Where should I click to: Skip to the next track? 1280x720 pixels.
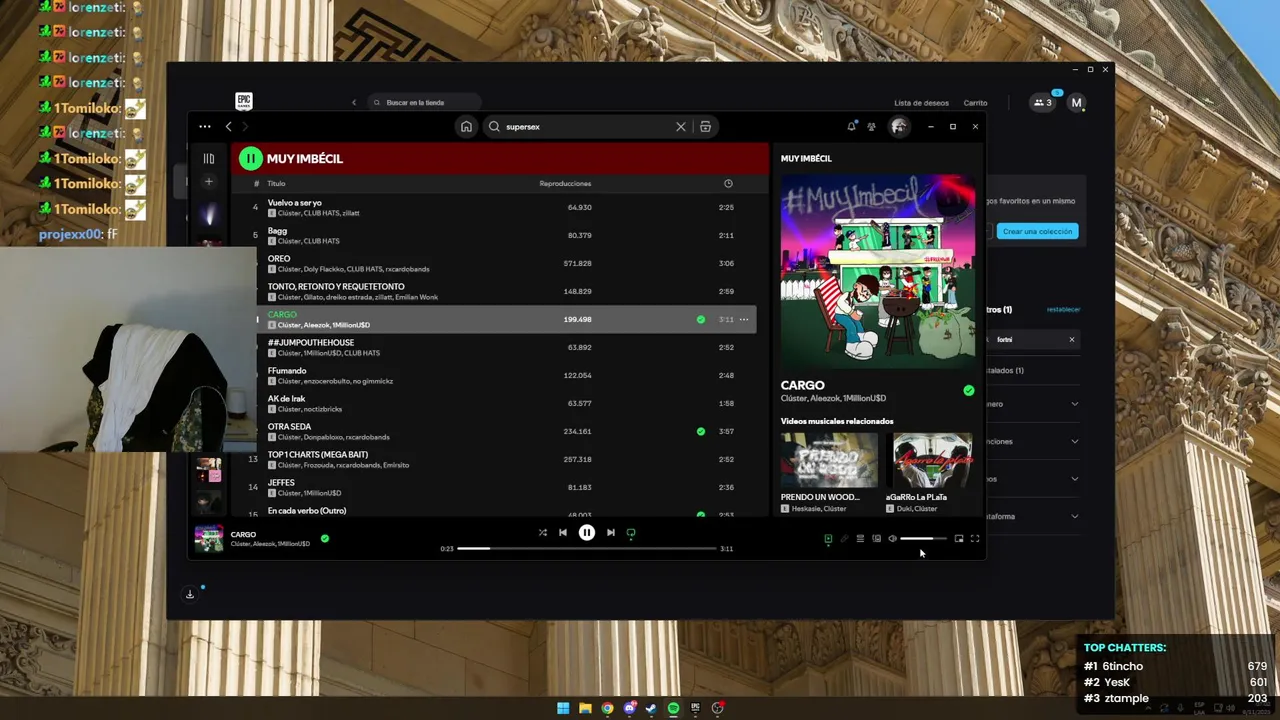(x=611, y=533)
